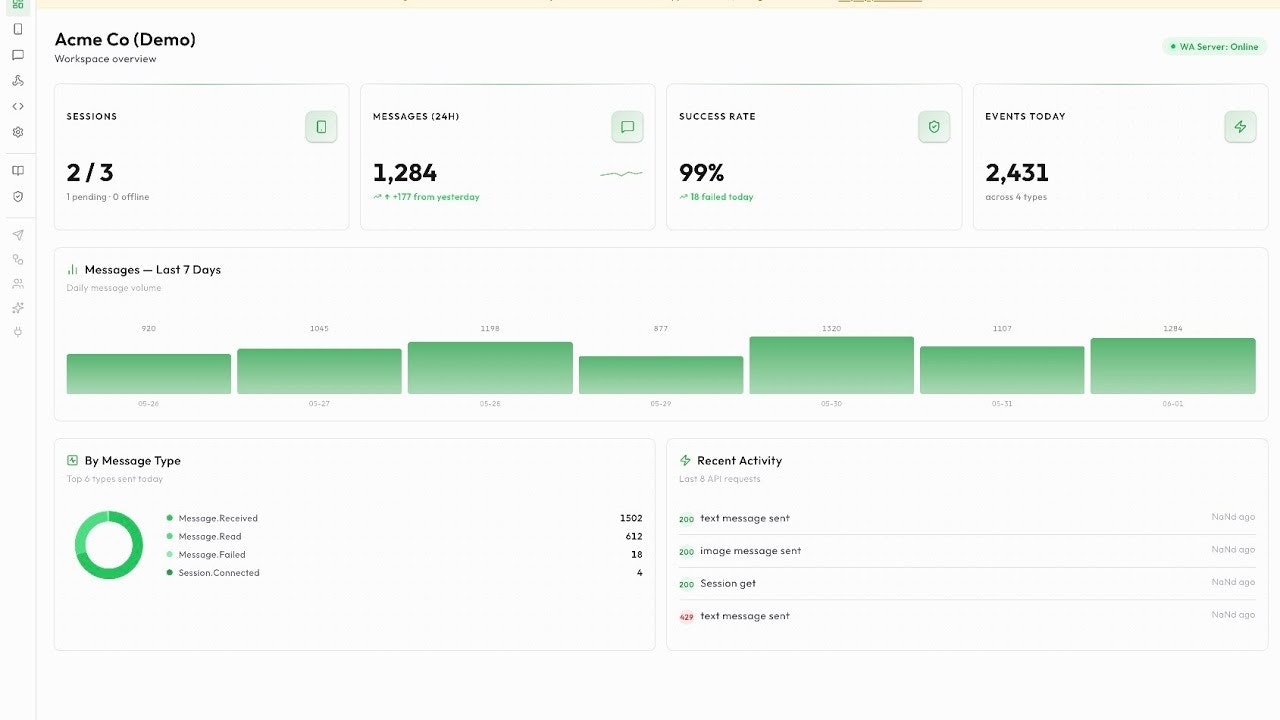Select the 05-27 bar showing 1045

click(x=319, y=371)
